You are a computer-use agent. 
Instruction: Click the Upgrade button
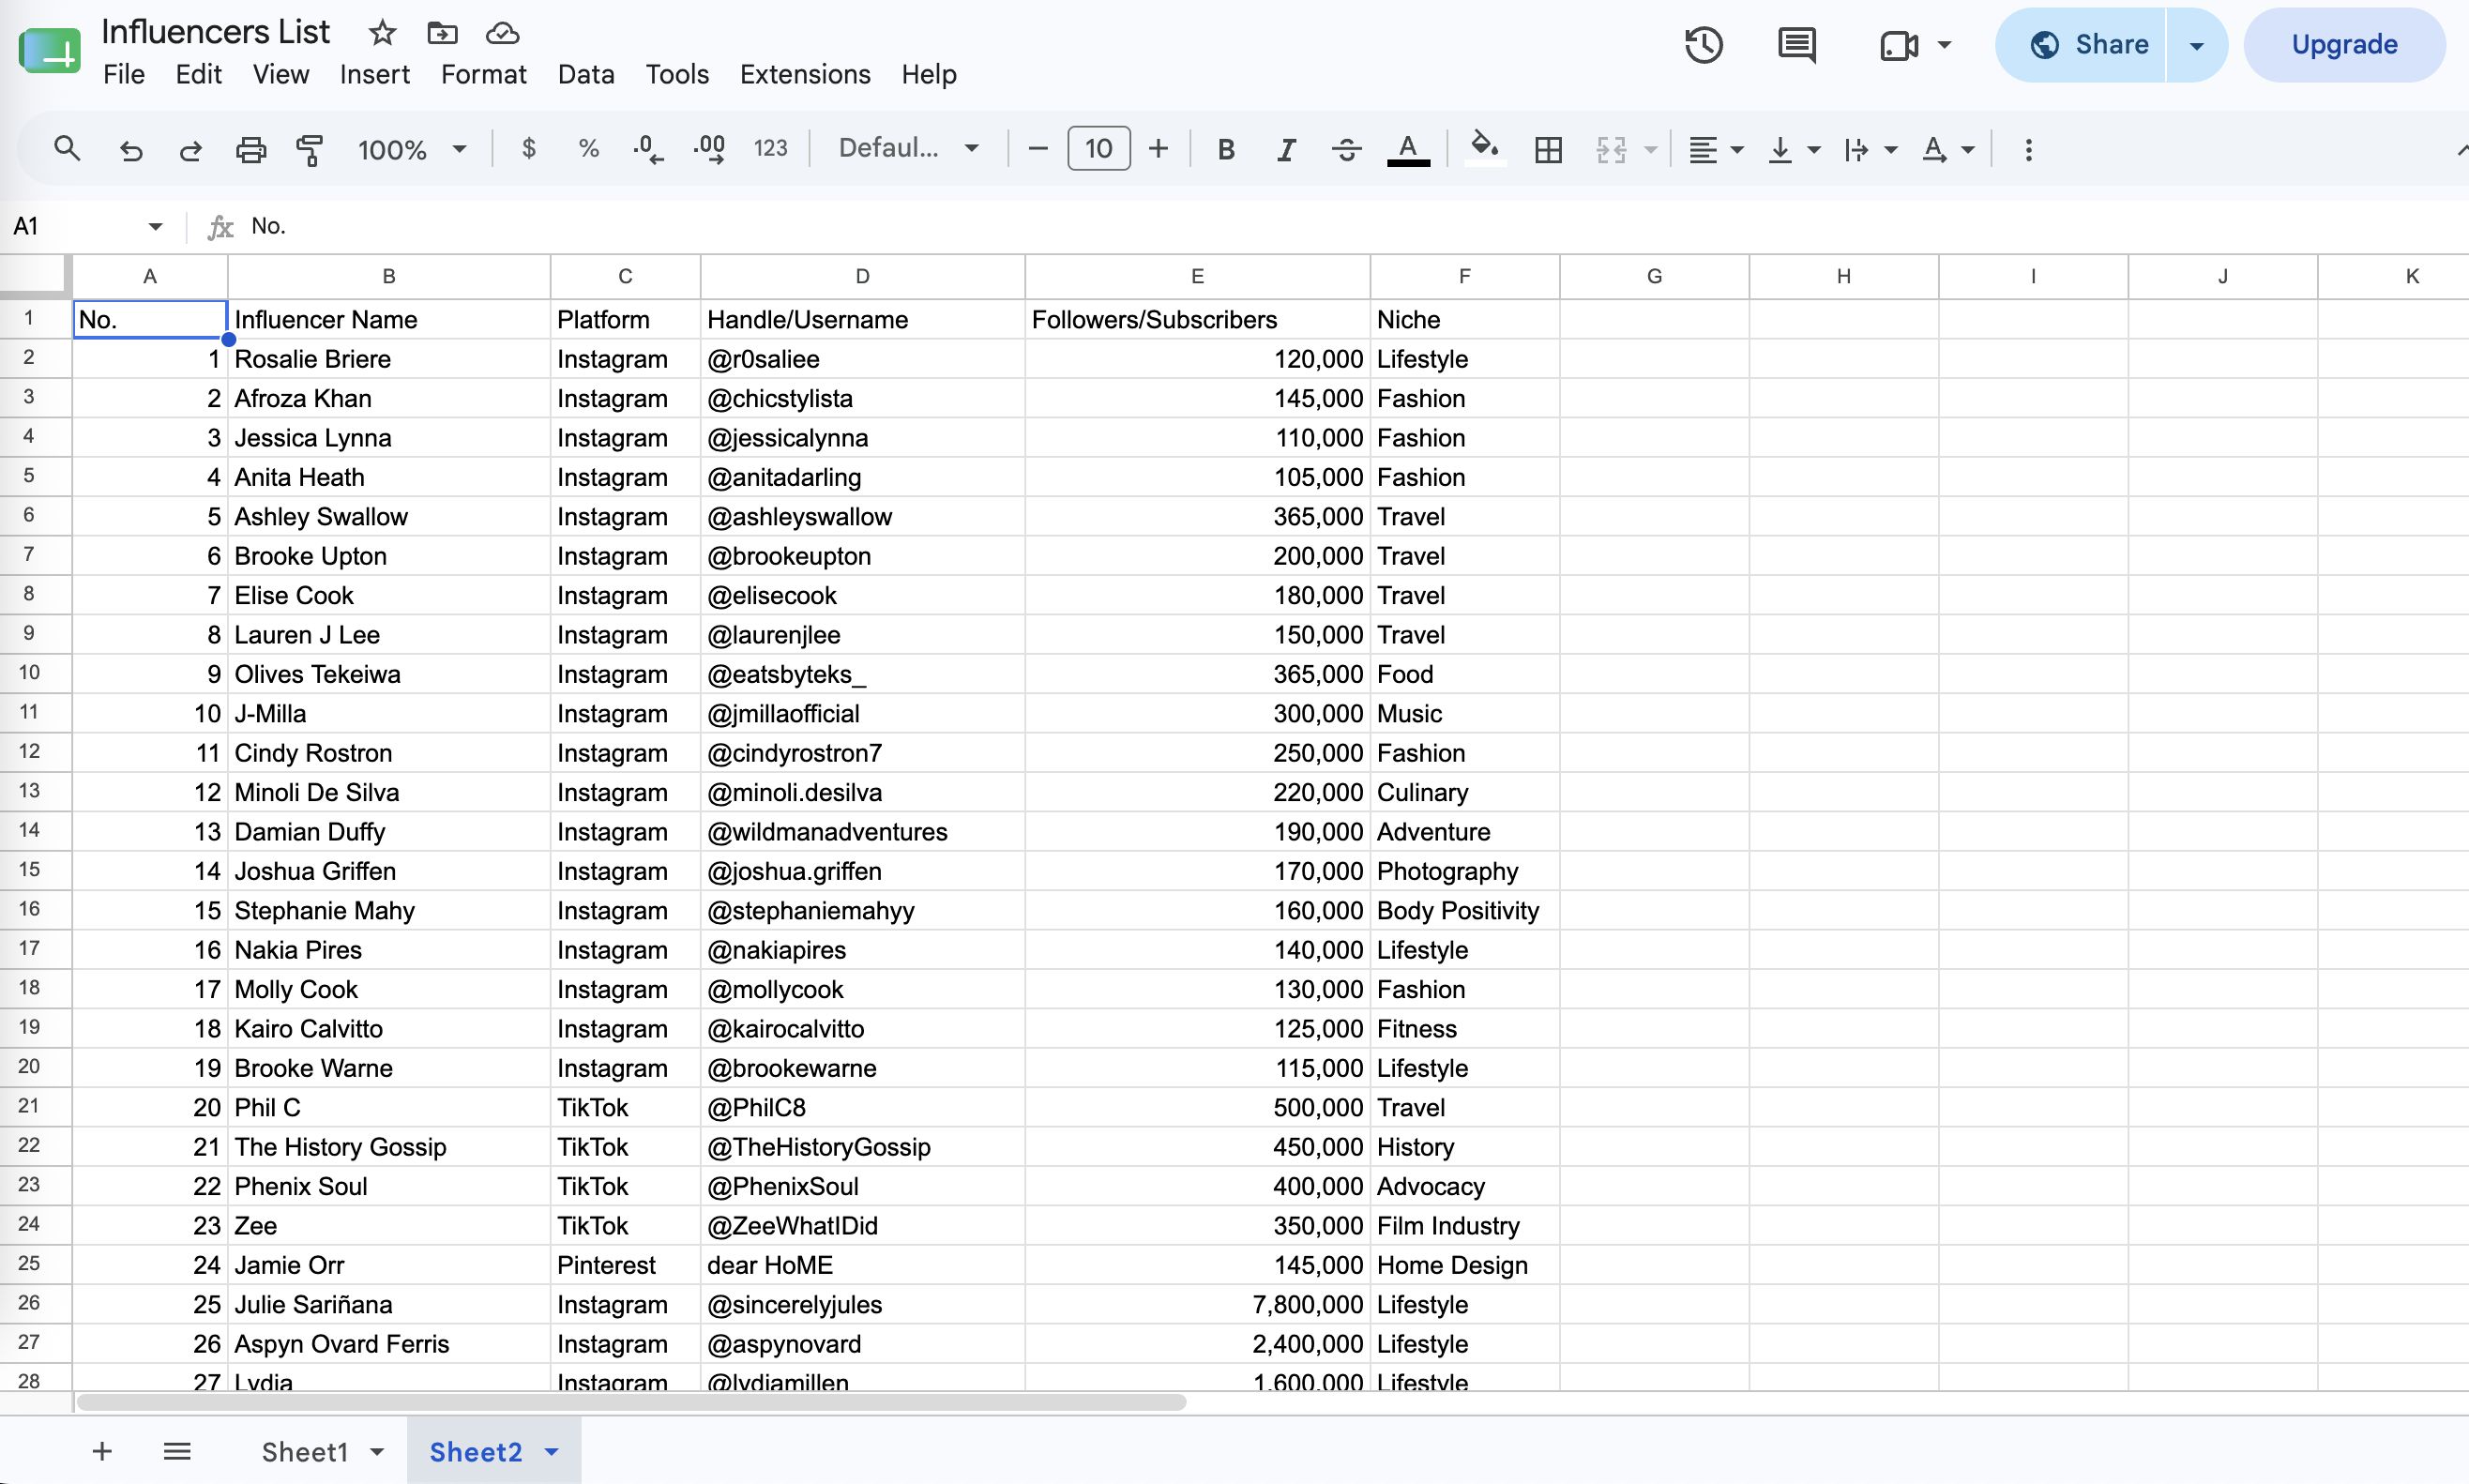[2344, 45]
